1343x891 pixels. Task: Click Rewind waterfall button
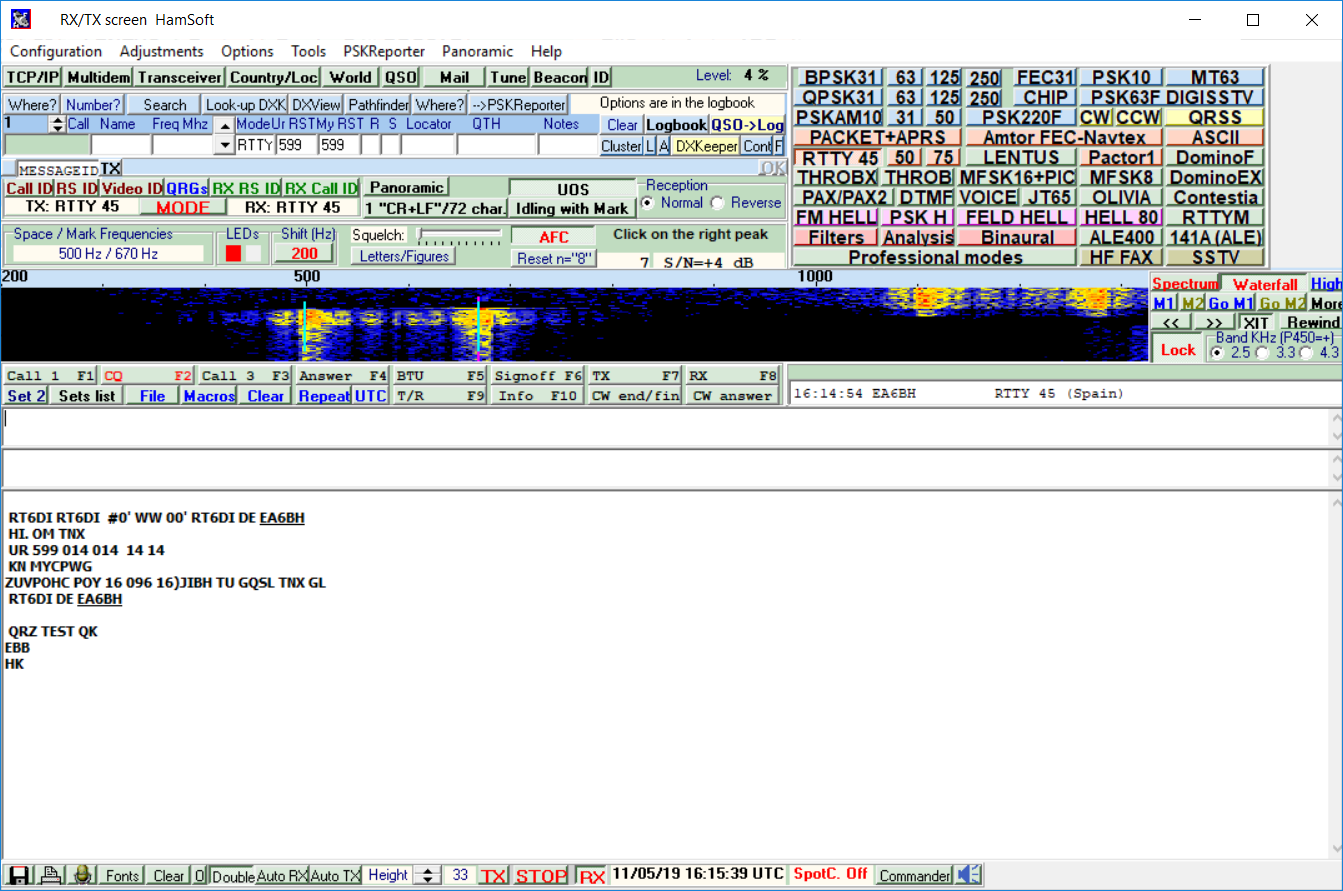1311,322
